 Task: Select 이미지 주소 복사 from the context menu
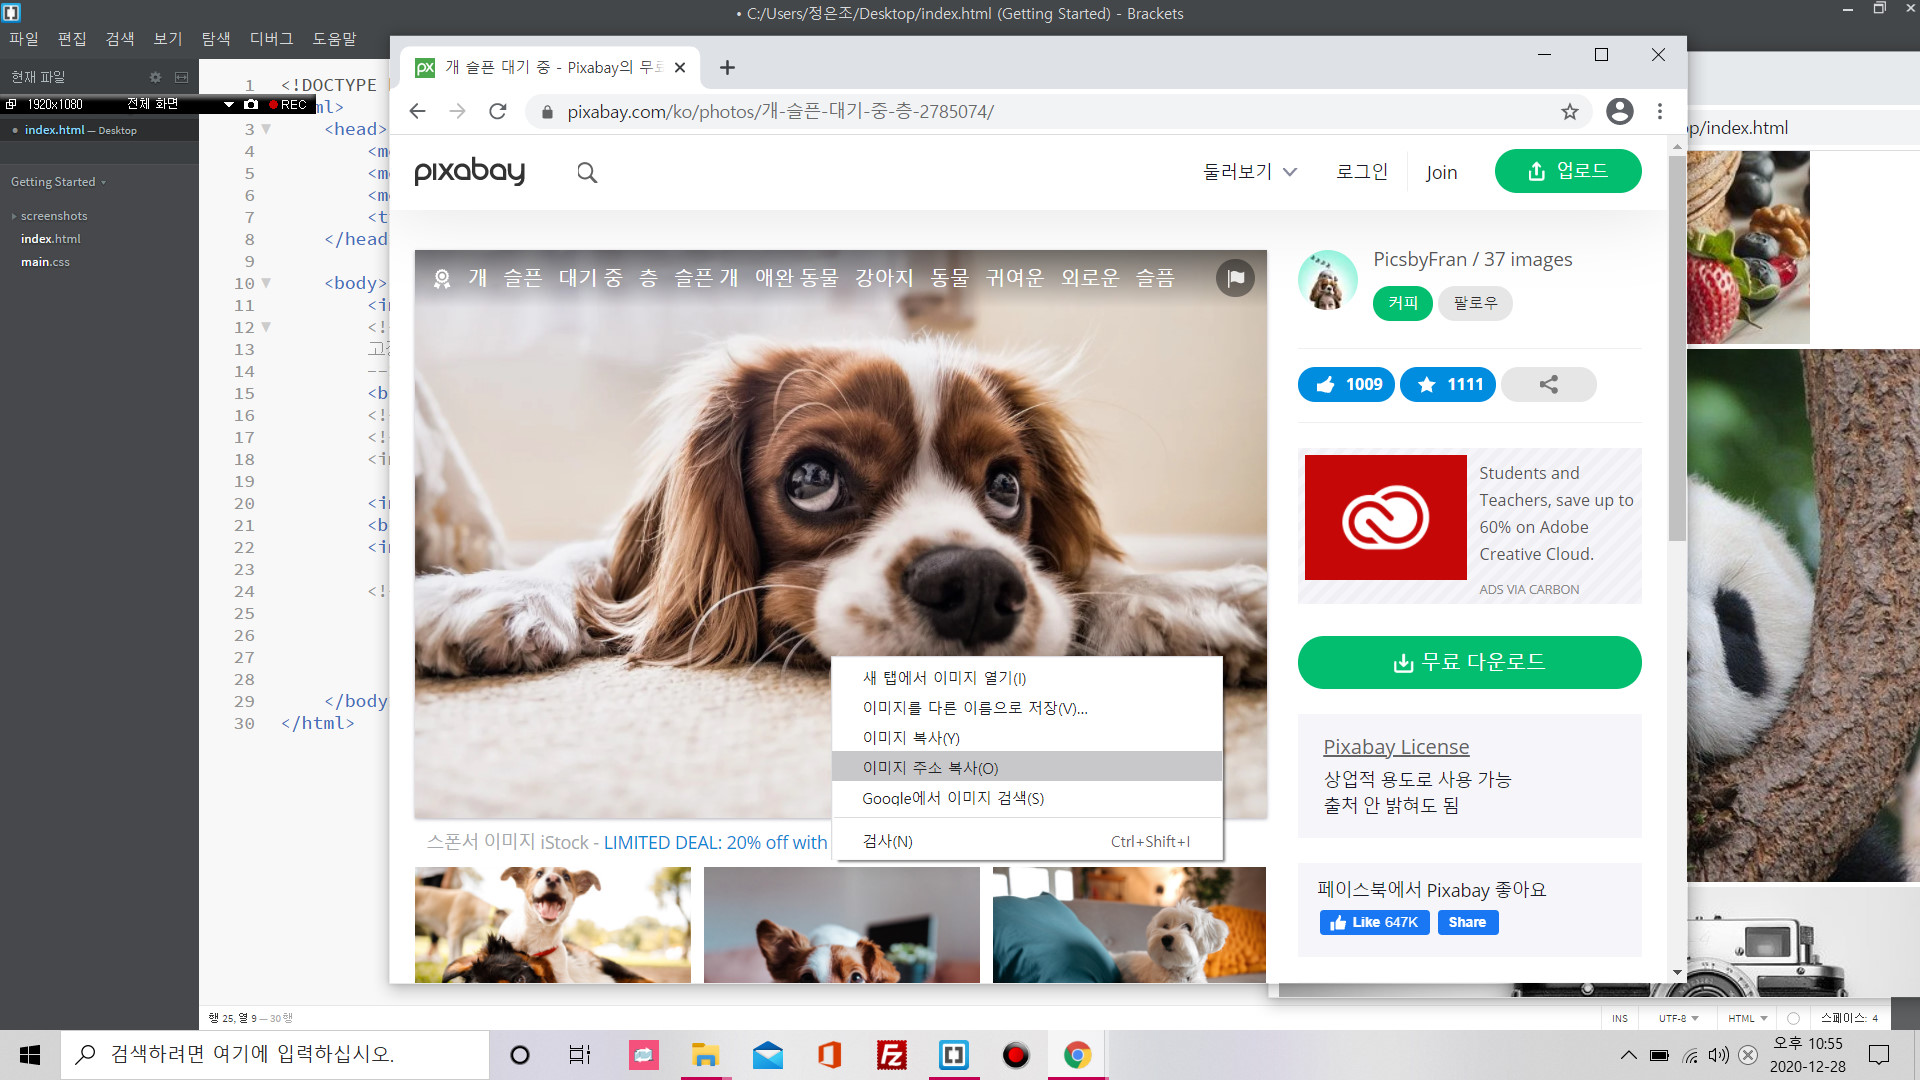tap(1027, 767)
